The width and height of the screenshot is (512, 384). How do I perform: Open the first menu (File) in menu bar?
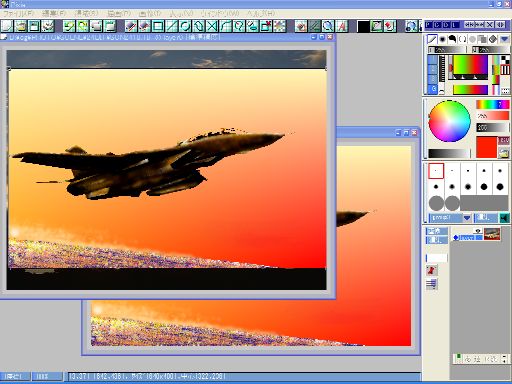point(19,14)
